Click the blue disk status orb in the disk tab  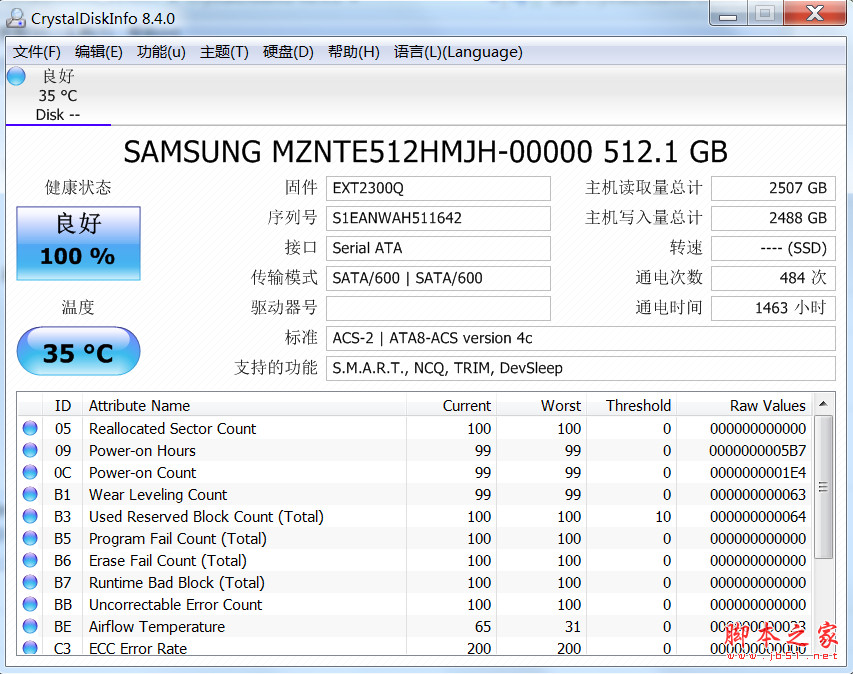pos(16,76)
